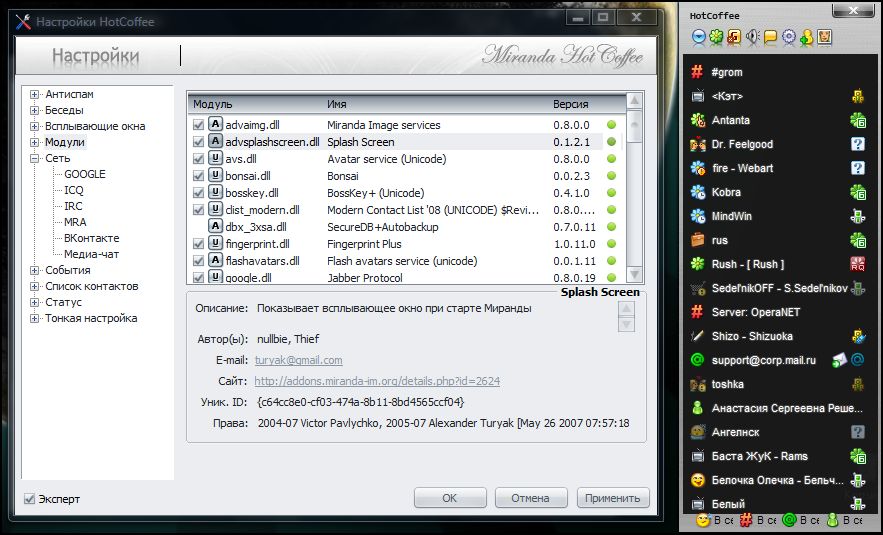Viewport: 883px width, 535px height.
Task: Uncheck the bosskey.dll module checkbox
Action: [198, 193]
